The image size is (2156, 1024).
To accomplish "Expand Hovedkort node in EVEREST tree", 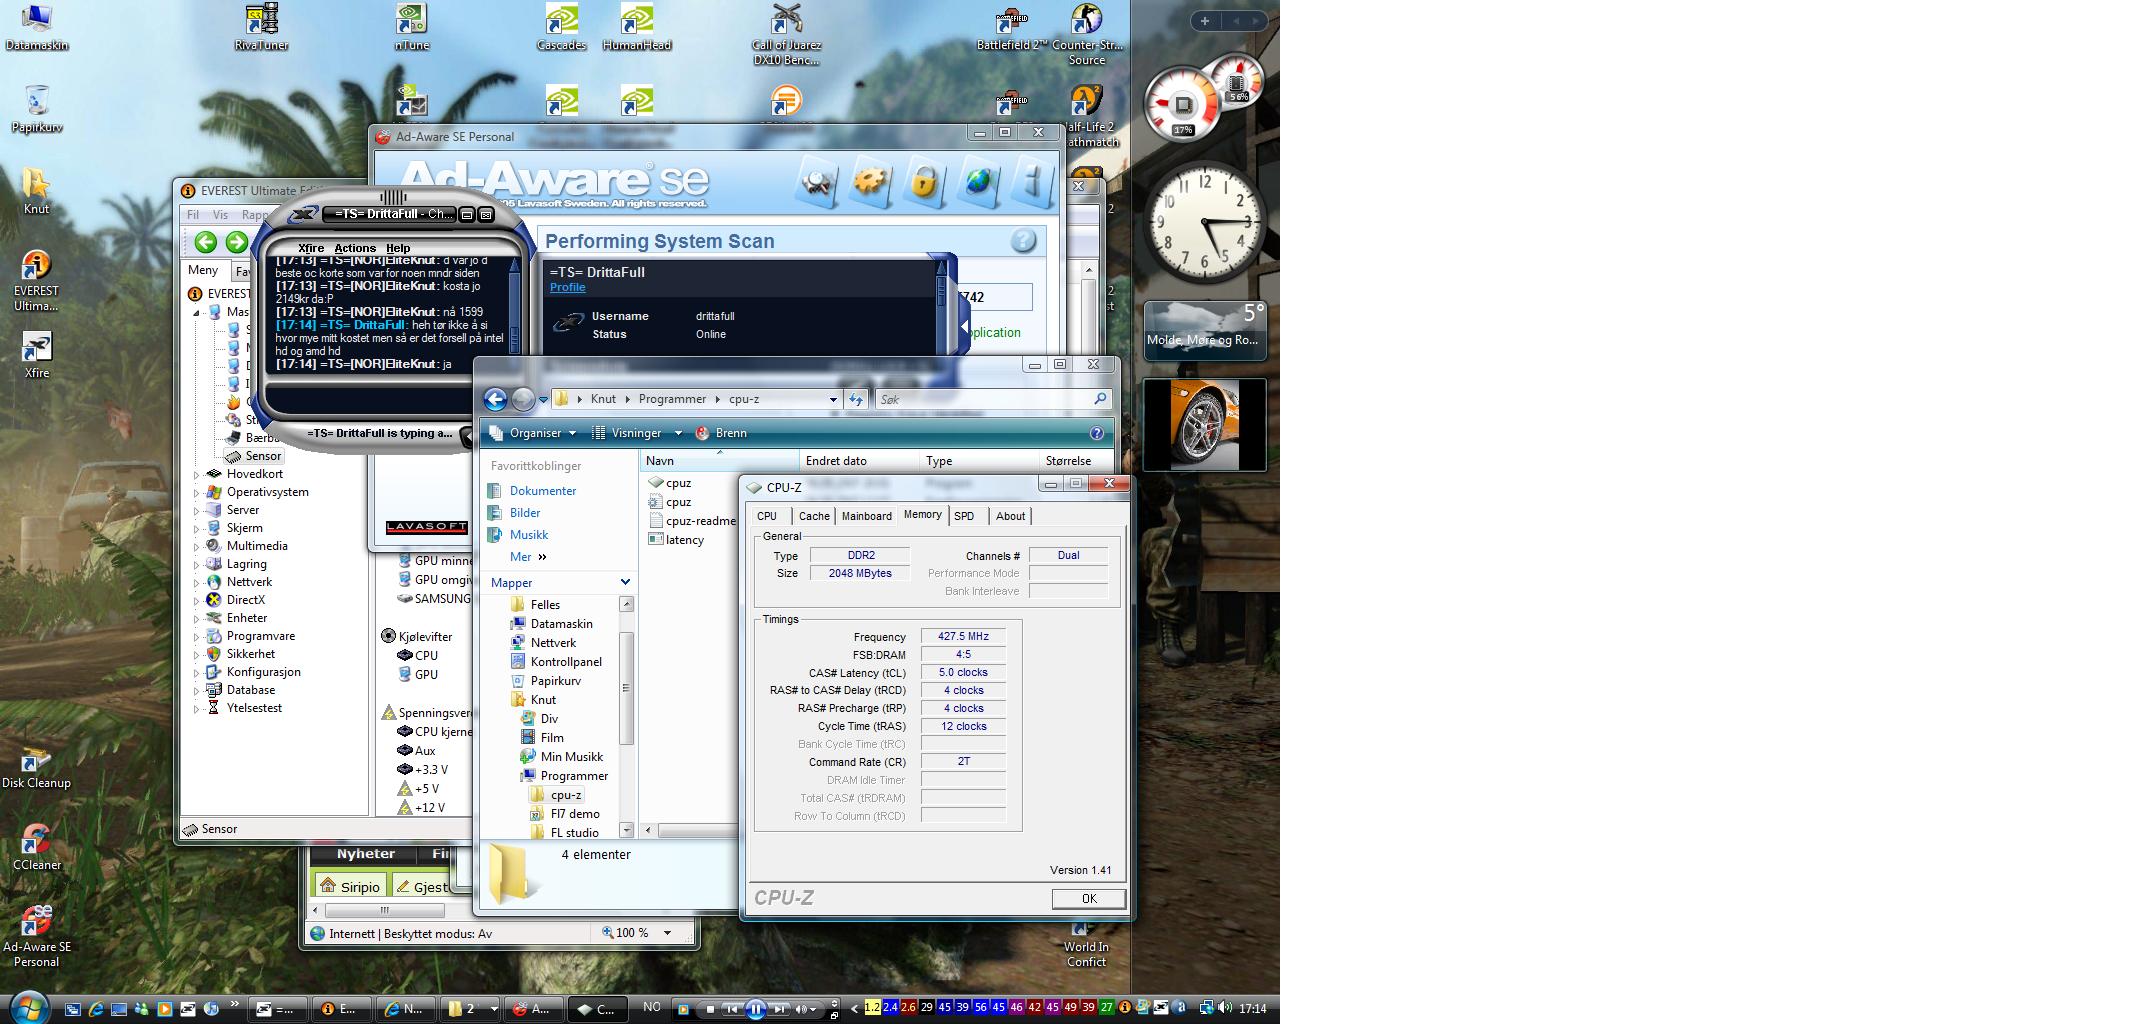I will pyautogui.click(x=197, y=475).
